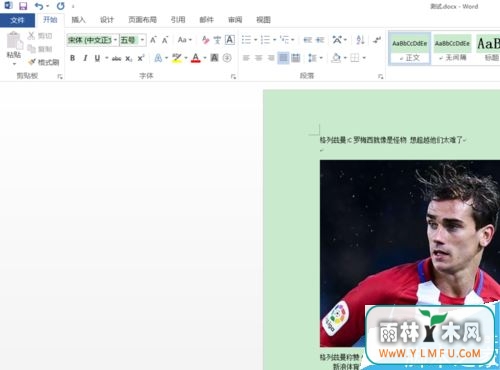Image resolution: width=500 pixels, height=370 pixels.
Task: Switch to the 视图 (View) tab
Action: [x=263, y=20]
